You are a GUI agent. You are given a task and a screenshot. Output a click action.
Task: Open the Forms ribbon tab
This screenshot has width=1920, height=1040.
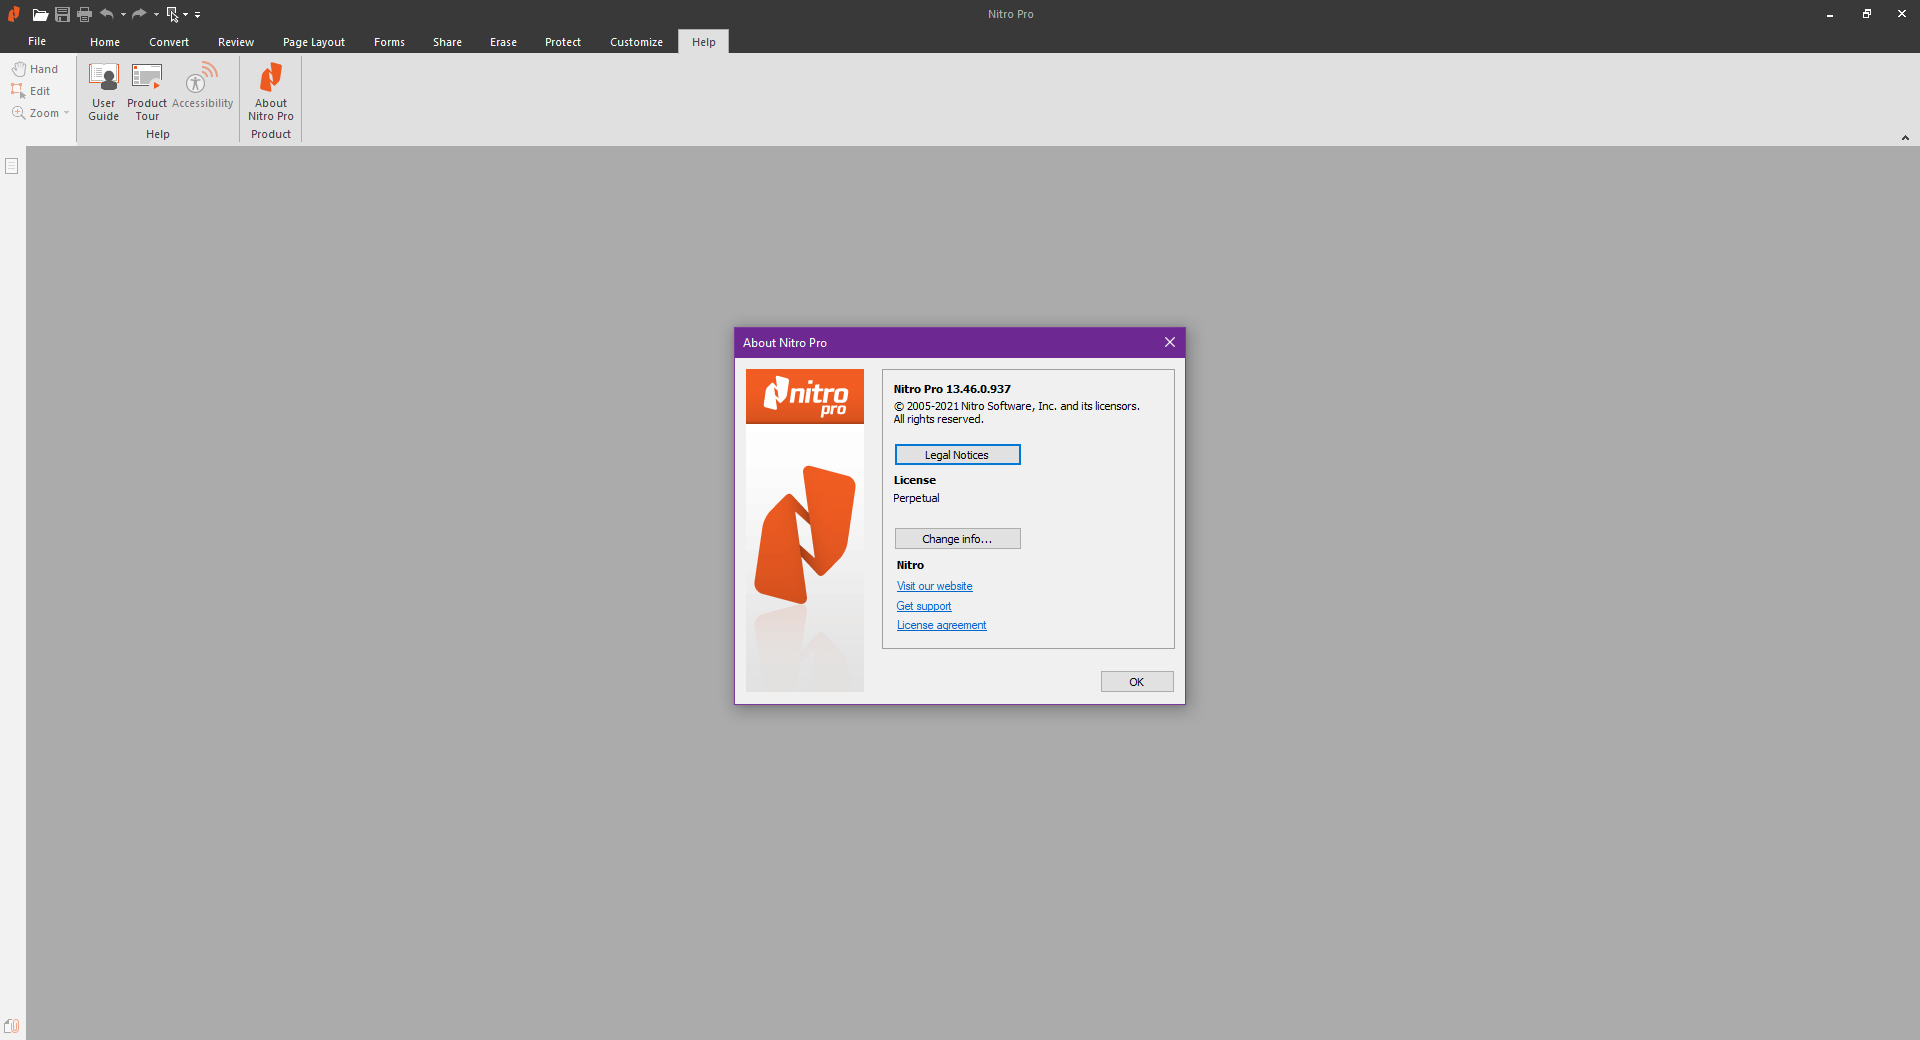[390, 42]
